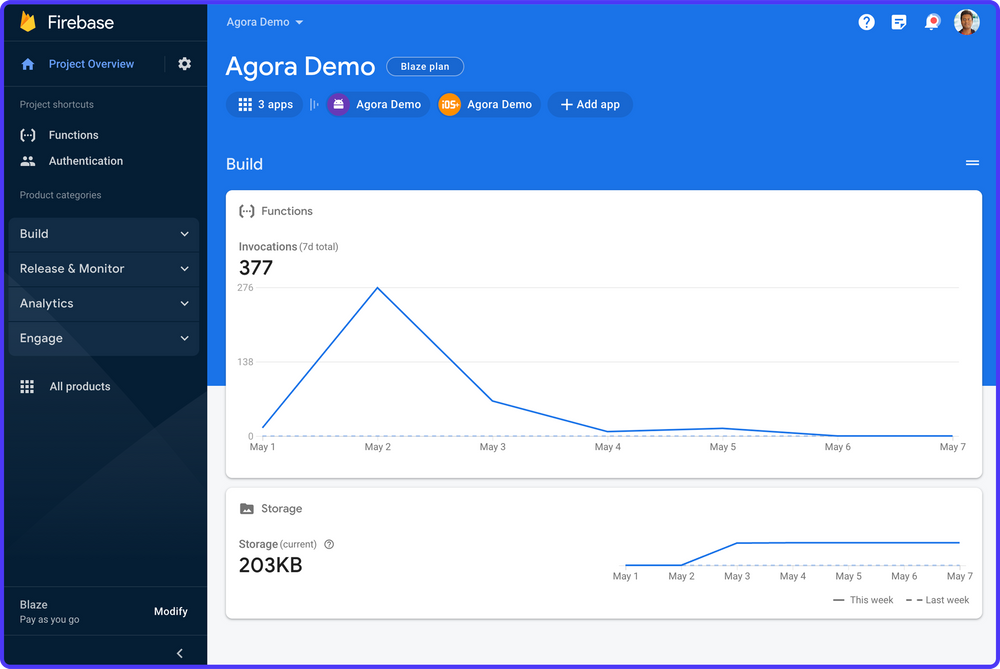Viewport: 1000px width, 669px height.
Task: Expand the Release & Monitor category
Action: coord(103,268)
